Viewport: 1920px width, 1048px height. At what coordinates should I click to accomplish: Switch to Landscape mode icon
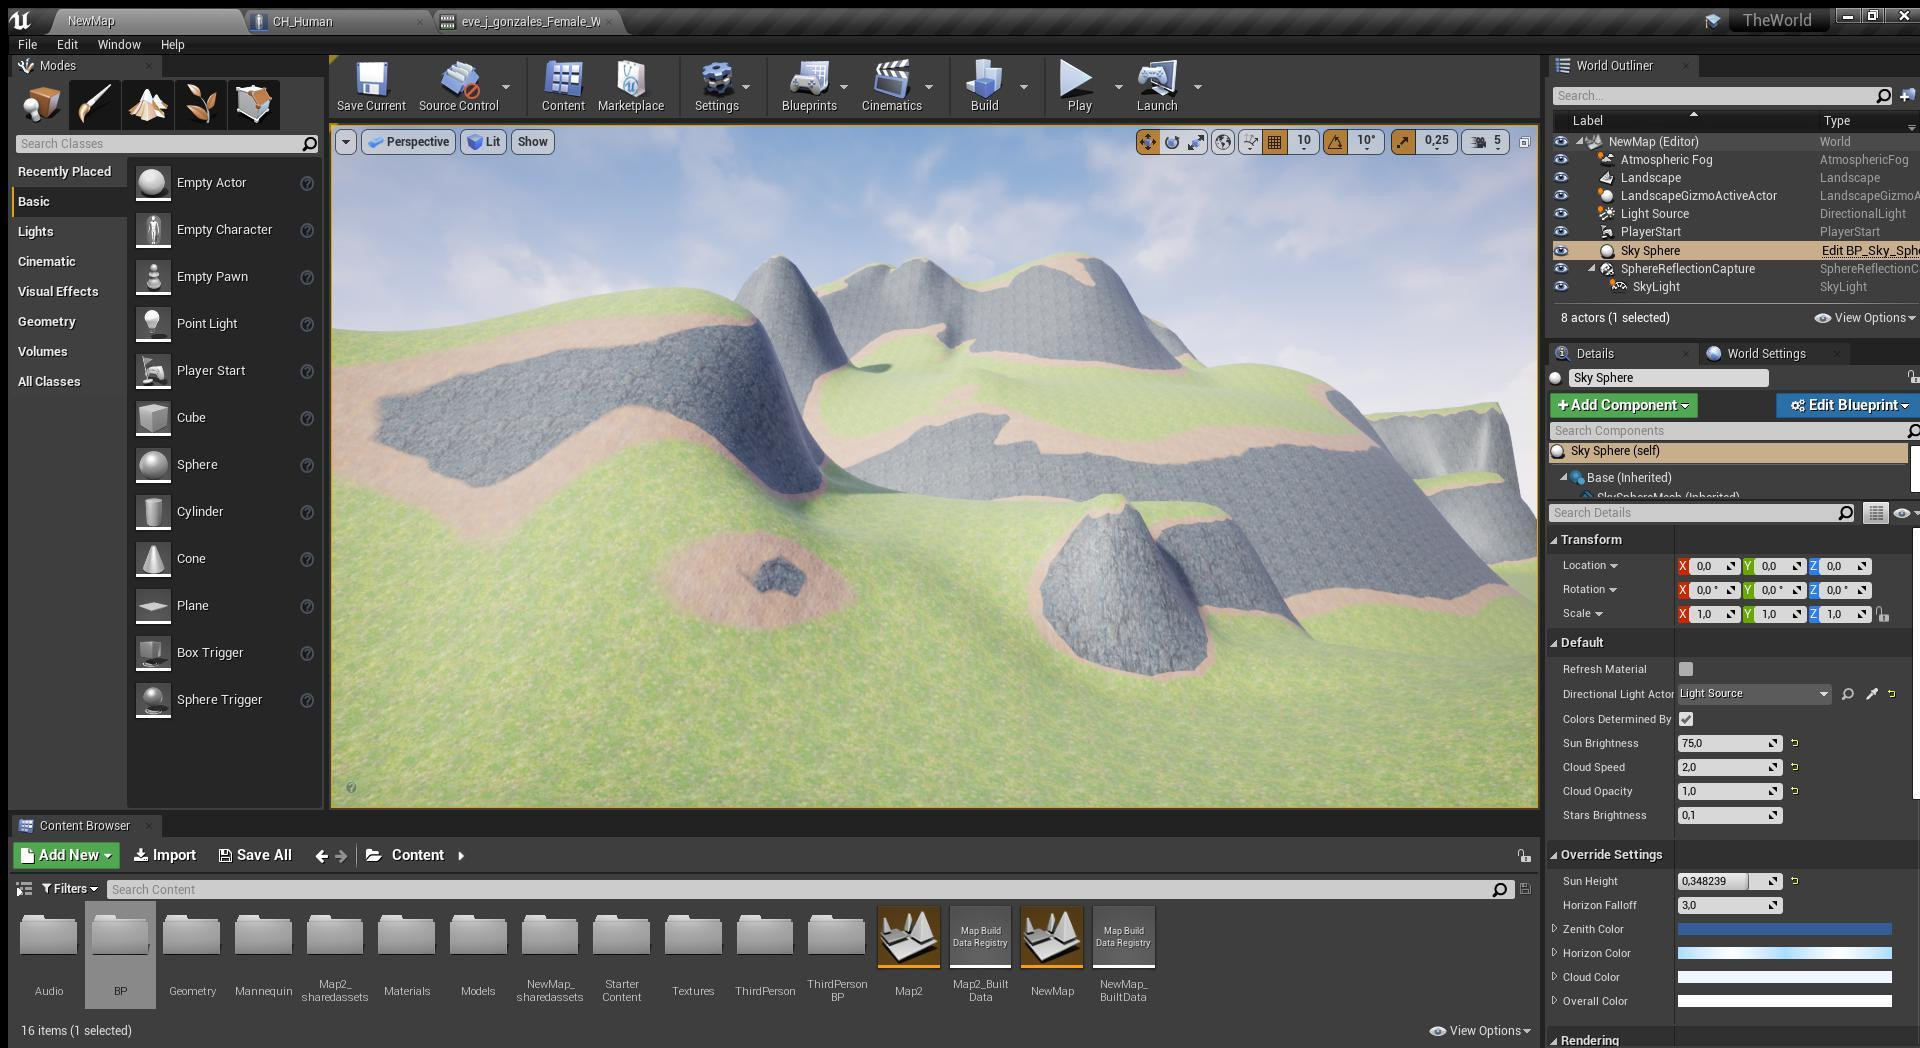(x=148, y=104)
